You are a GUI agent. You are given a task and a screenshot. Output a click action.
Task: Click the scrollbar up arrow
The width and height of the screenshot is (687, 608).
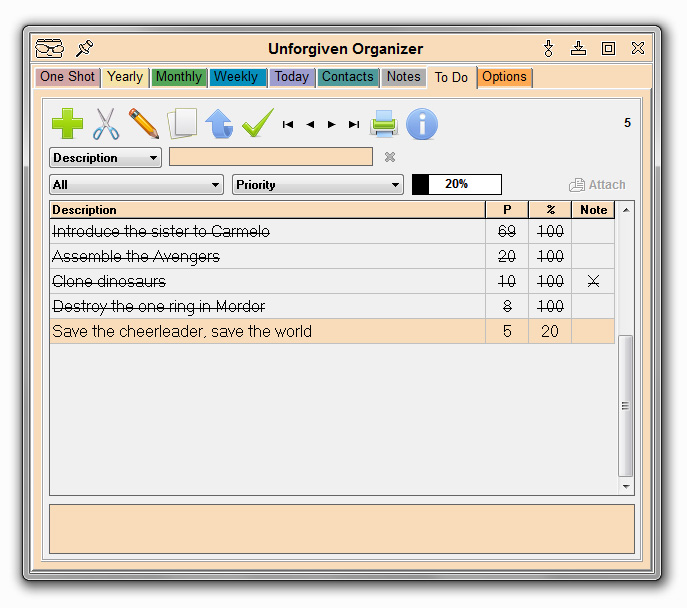[627, 210]
